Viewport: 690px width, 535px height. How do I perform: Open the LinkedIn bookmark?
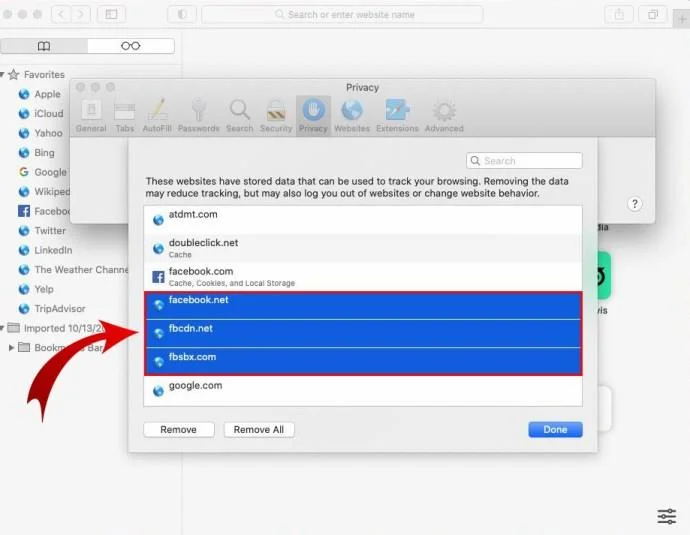45,250
